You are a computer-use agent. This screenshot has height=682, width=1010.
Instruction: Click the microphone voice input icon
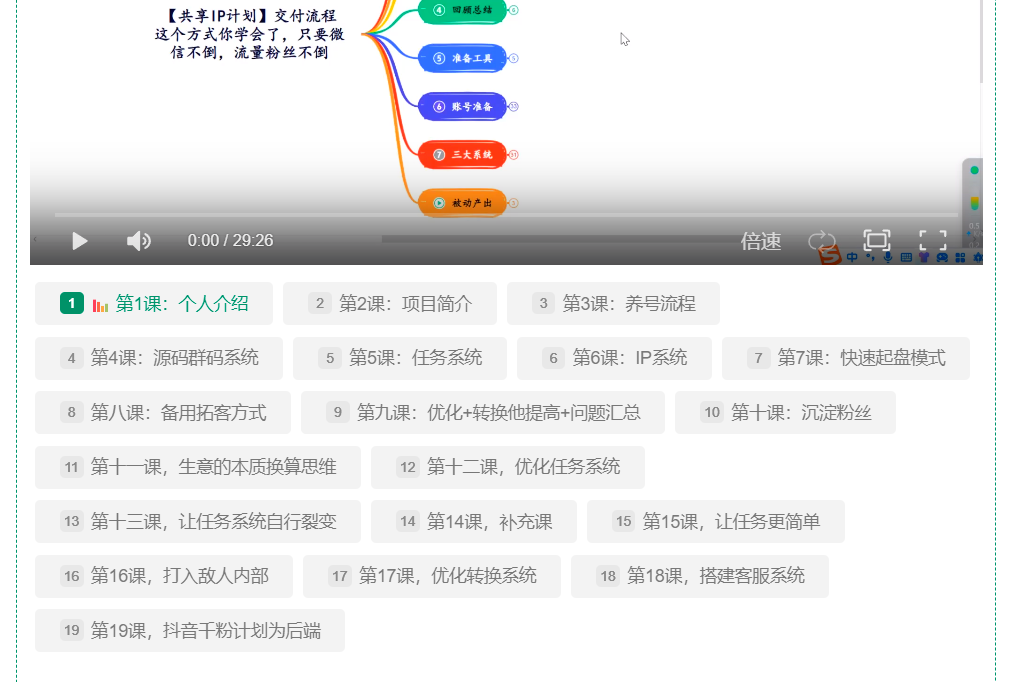click(888, 257)
